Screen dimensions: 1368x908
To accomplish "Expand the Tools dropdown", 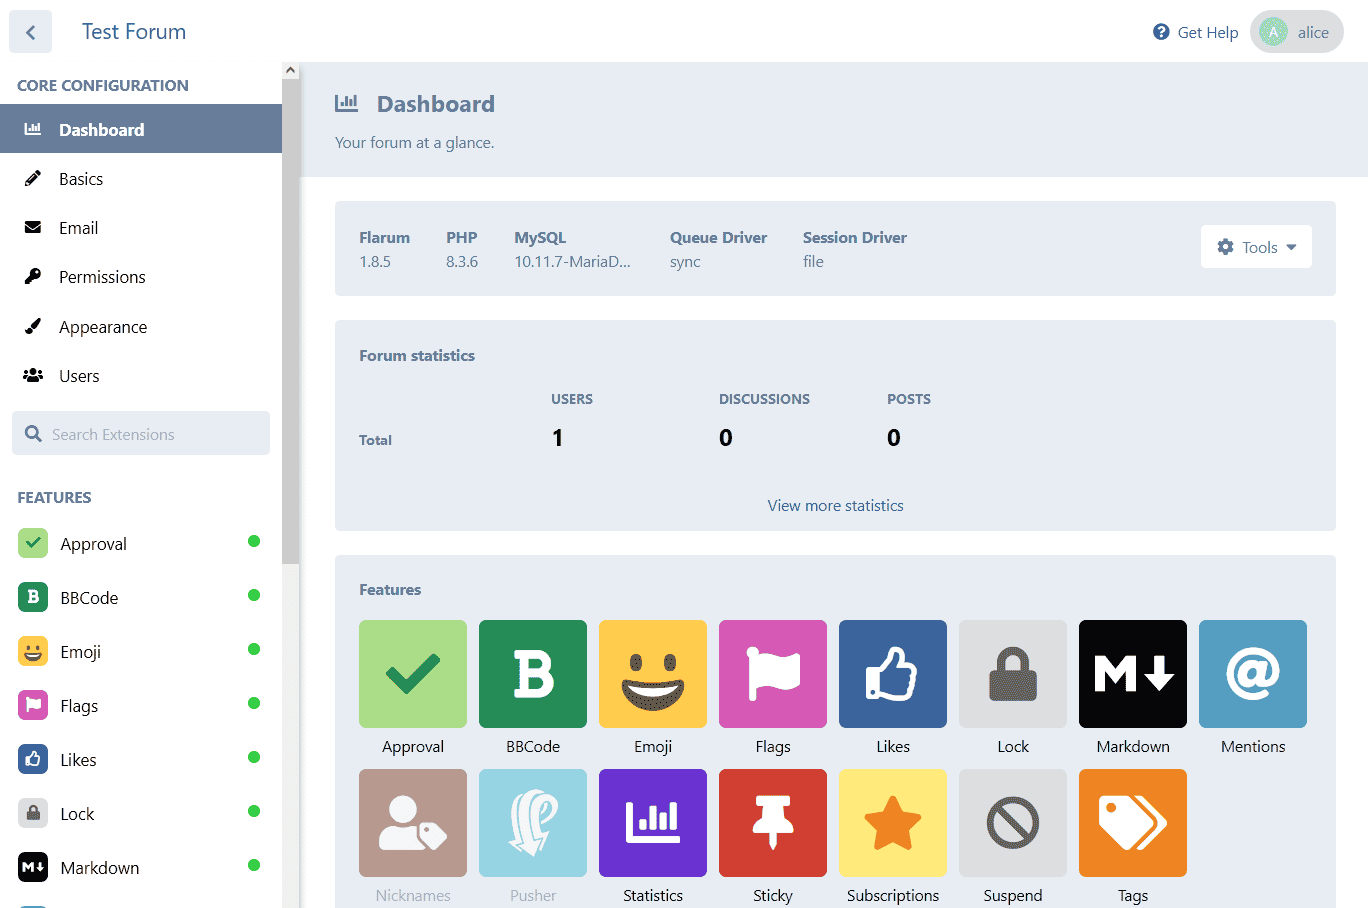I will (1255, 247).
